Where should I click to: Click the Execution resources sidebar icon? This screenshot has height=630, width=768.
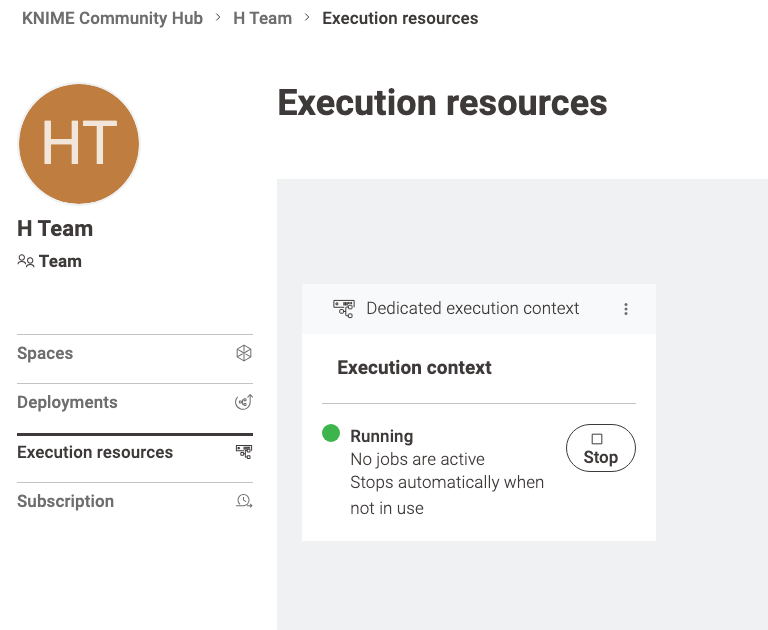(244, 452)
